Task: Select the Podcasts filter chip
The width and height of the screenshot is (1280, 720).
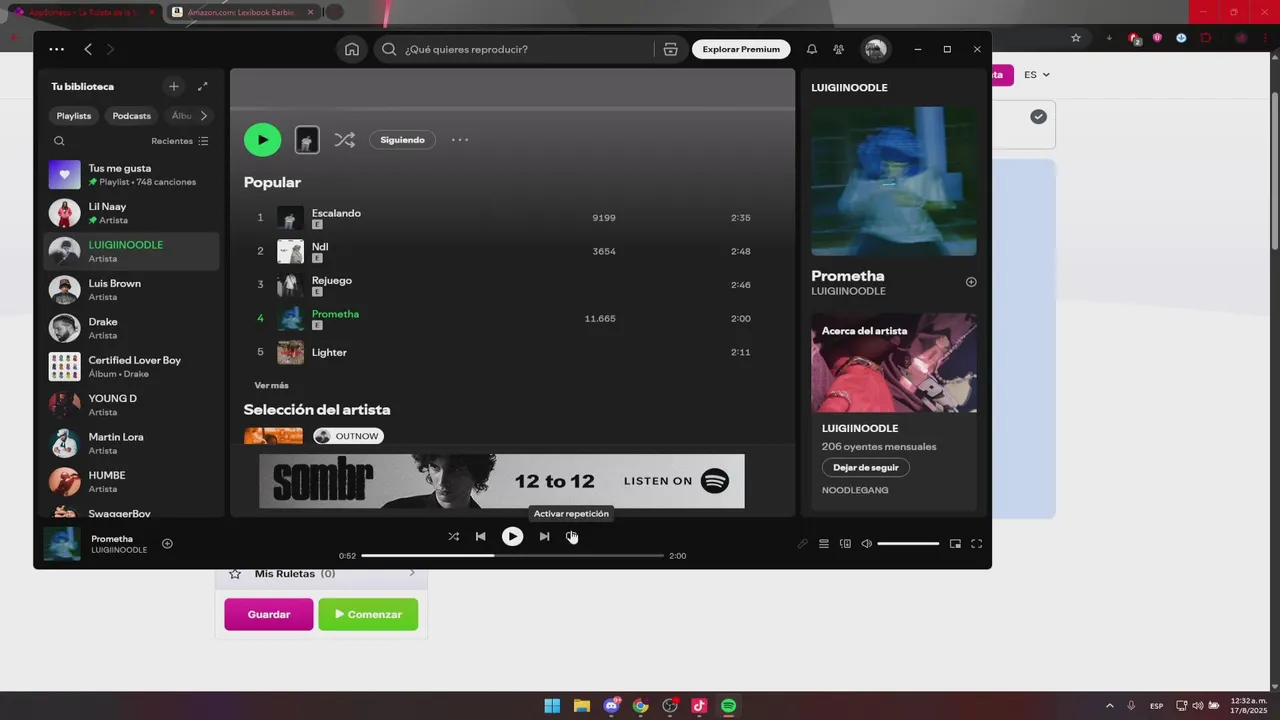Action: coord(132,116)
